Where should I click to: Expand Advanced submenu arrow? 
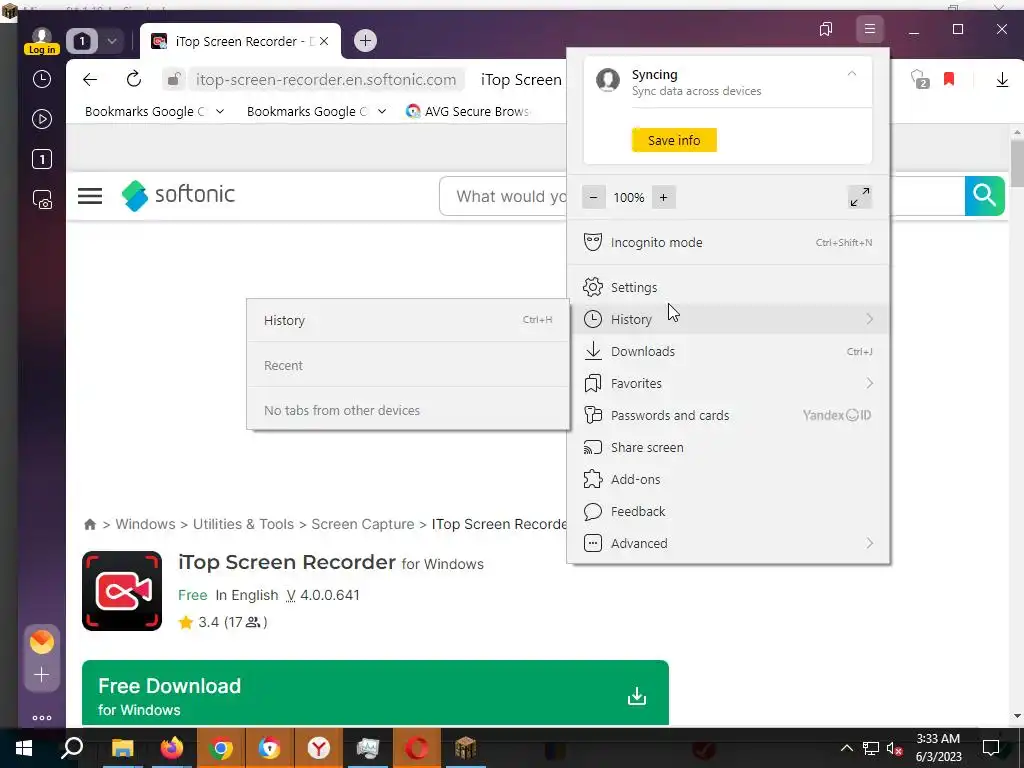869,543
